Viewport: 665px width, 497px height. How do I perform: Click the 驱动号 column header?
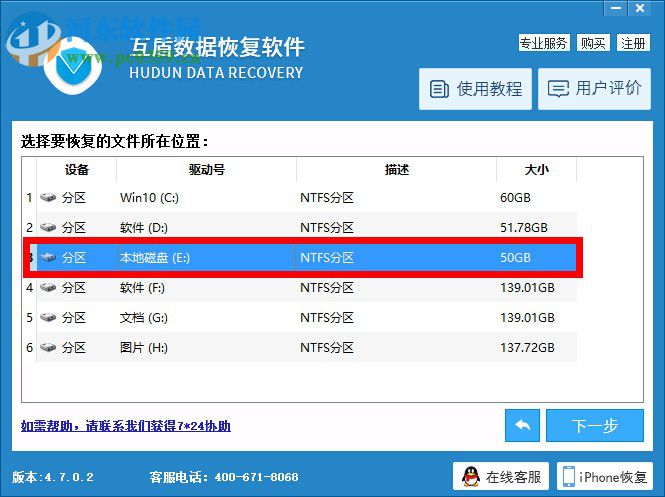[x=207, y=170]
